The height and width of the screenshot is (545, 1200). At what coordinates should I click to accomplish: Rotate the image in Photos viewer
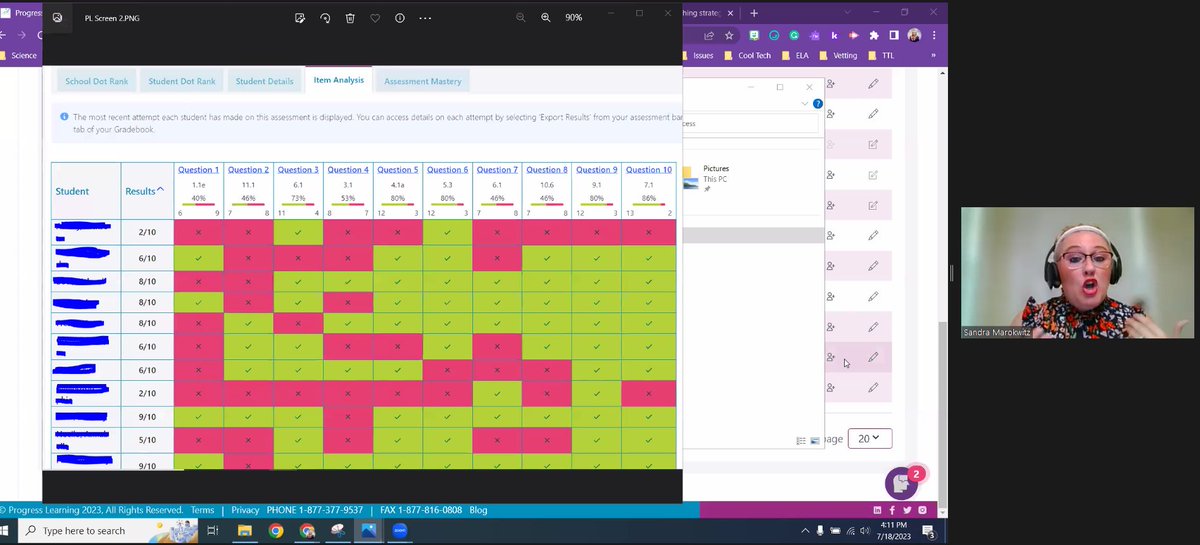(325, 18)
